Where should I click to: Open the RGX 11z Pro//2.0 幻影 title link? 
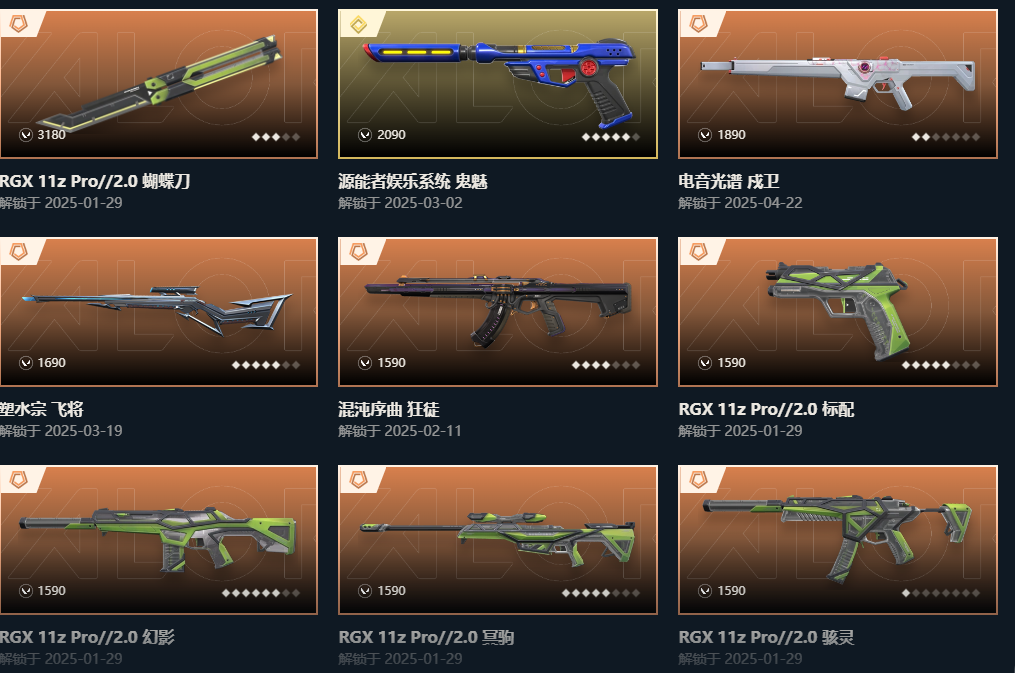[87, 637]
